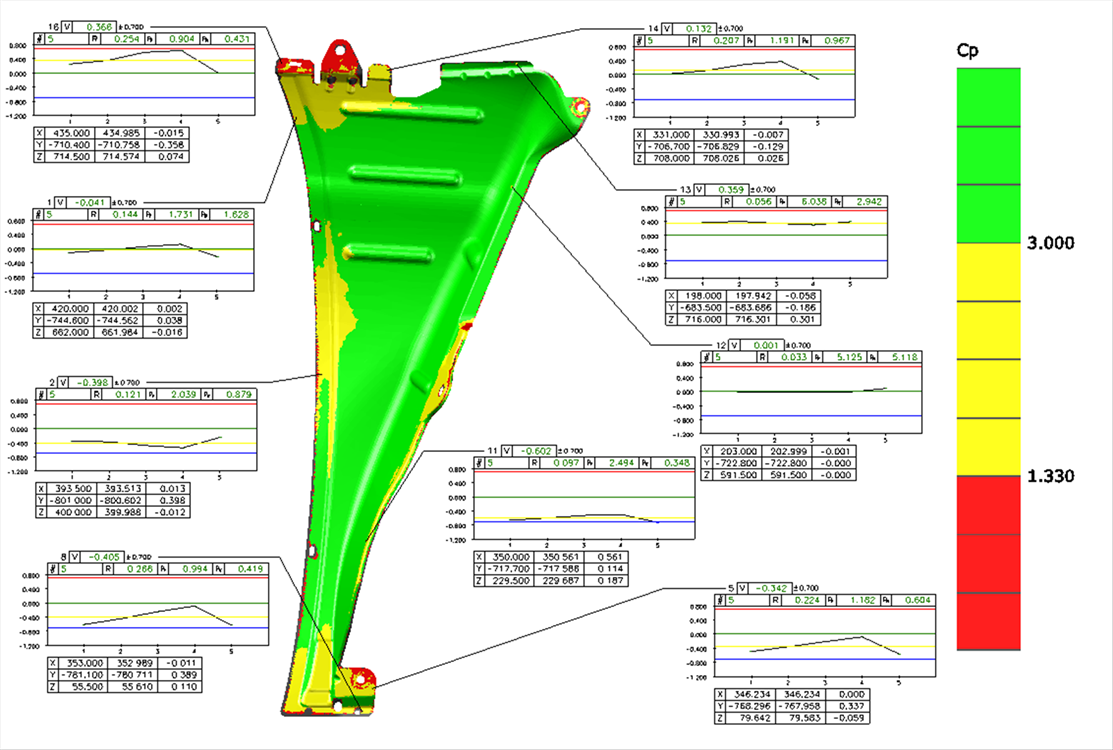The image size is (1113, 750).
Task: Click the R label in point 13 callout
Action: click(x=727, y=201)
